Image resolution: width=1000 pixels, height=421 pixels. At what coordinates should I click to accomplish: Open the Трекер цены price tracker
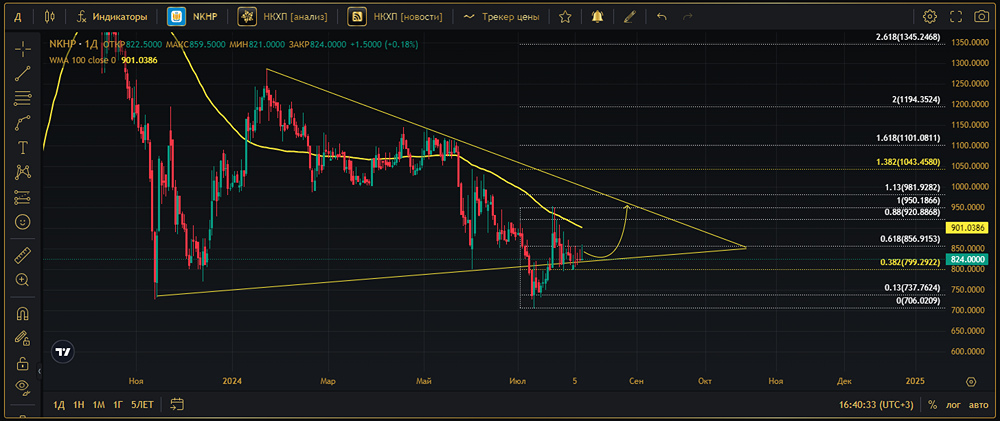[501, 17]
